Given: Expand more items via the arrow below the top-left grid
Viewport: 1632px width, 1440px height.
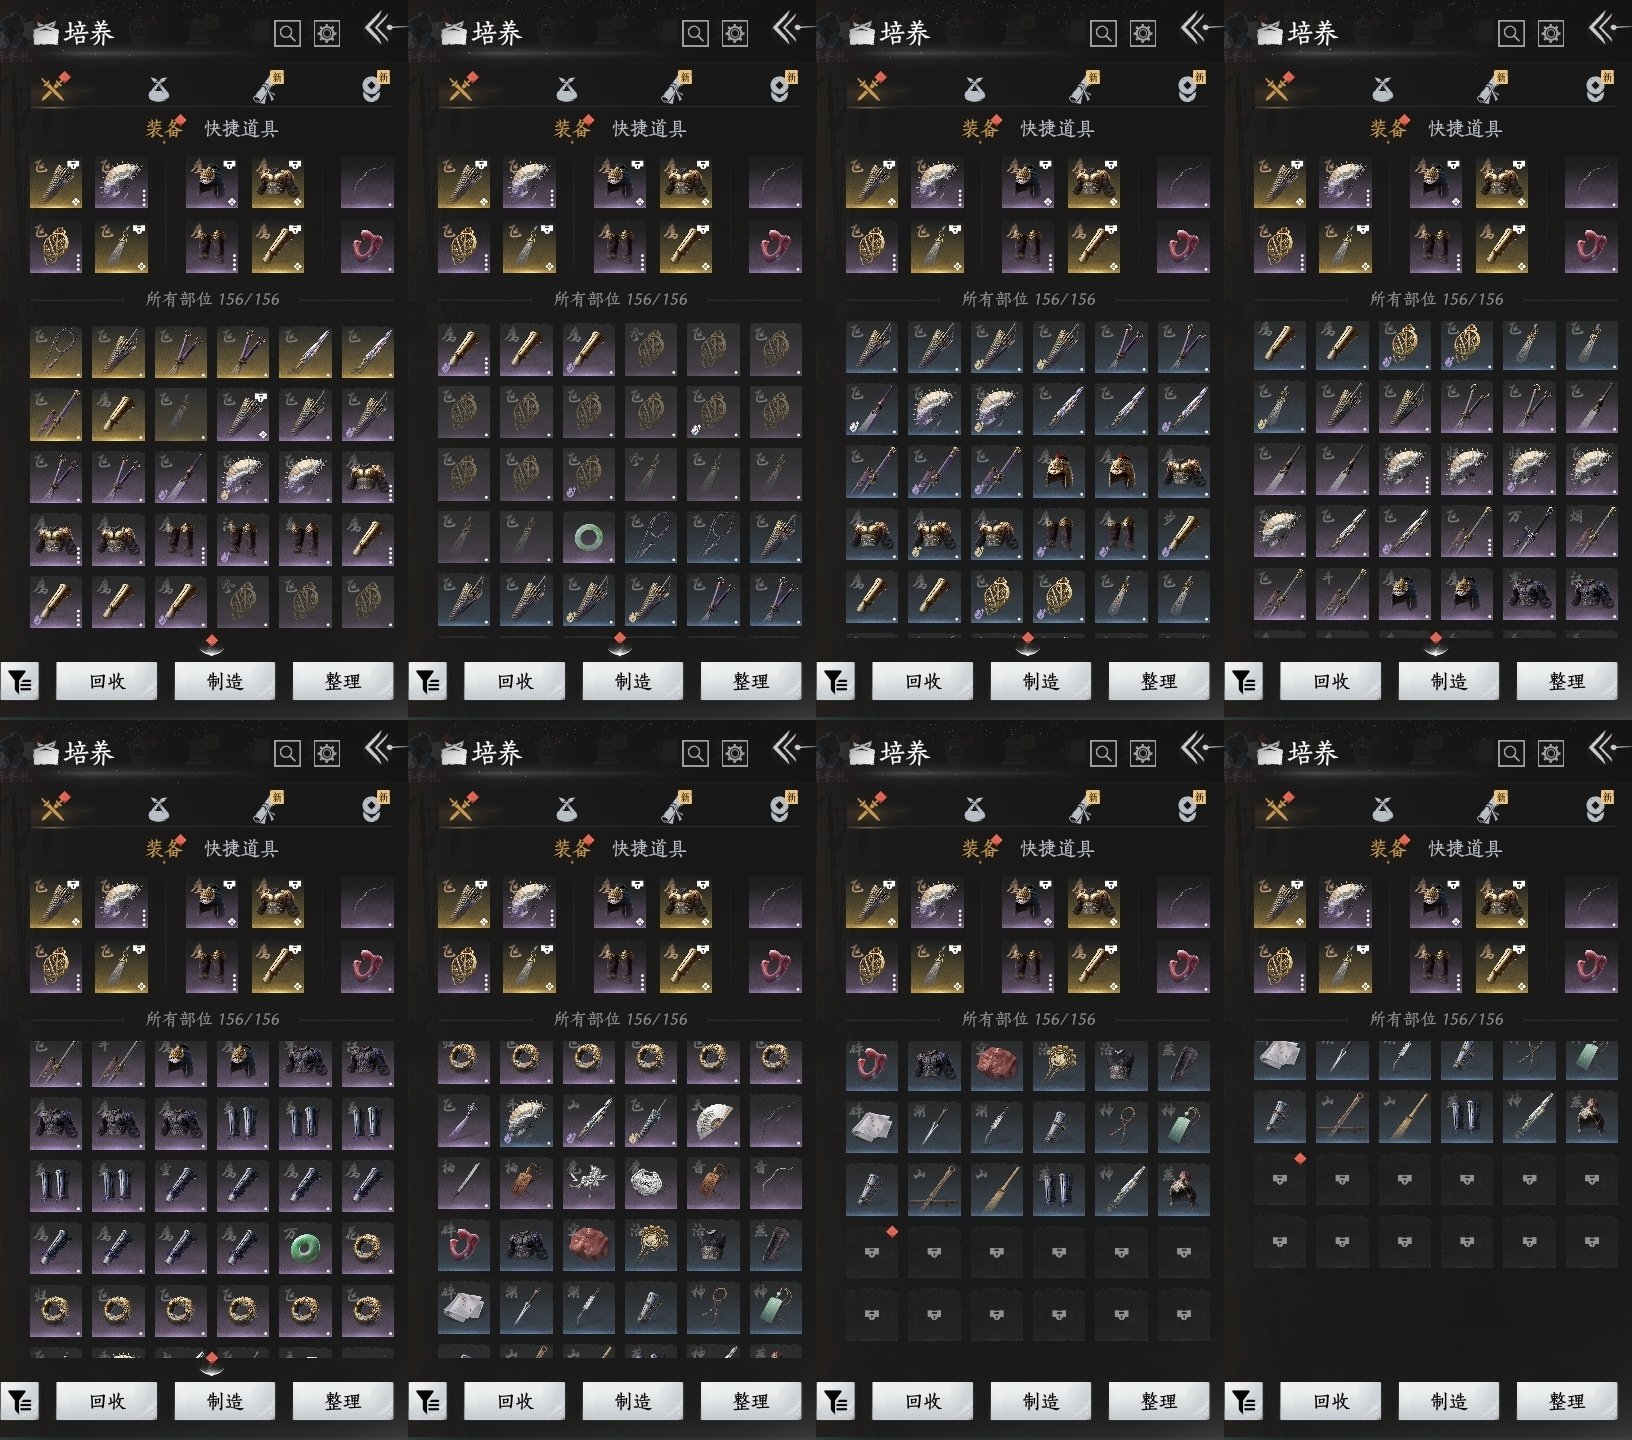Looking at the screenshot, I should (212, 646).
